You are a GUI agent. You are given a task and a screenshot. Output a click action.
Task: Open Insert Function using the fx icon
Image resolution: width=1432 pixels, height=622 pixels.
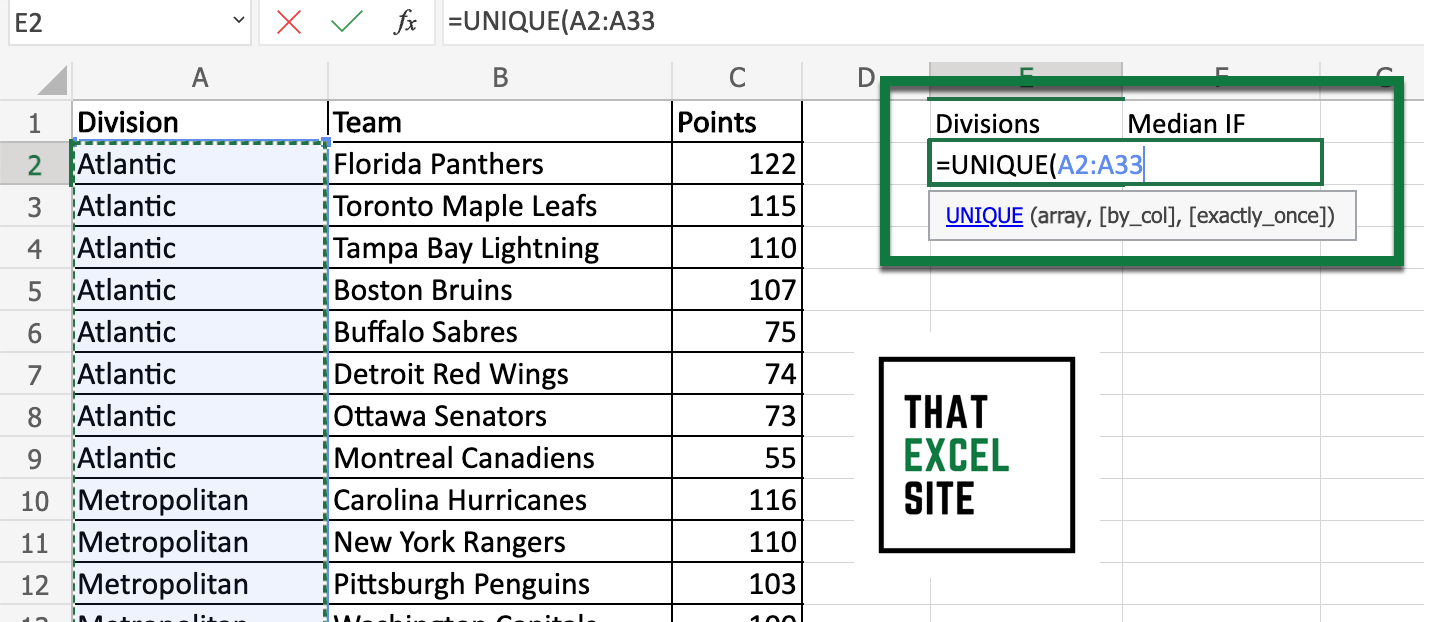pos(404,22)
